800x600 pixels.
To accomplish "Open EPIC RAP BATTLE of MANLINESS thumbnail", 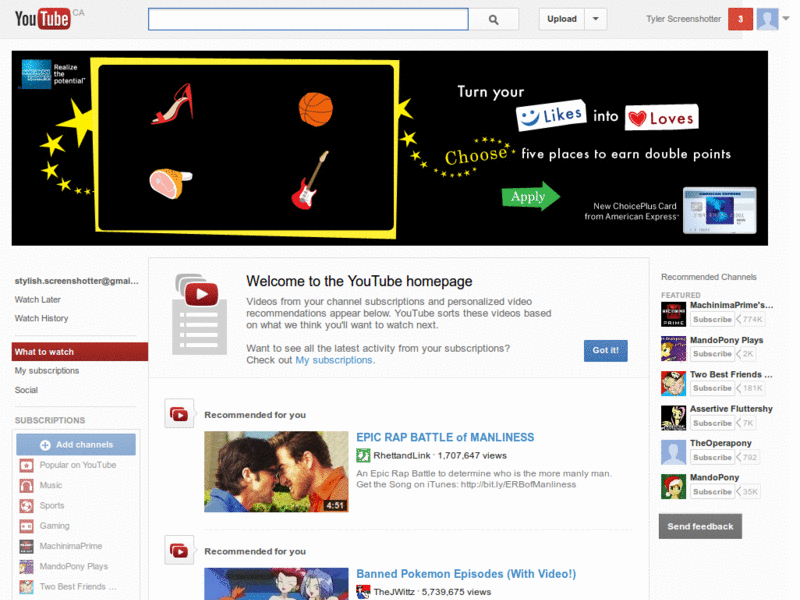I will coord(276,471).
